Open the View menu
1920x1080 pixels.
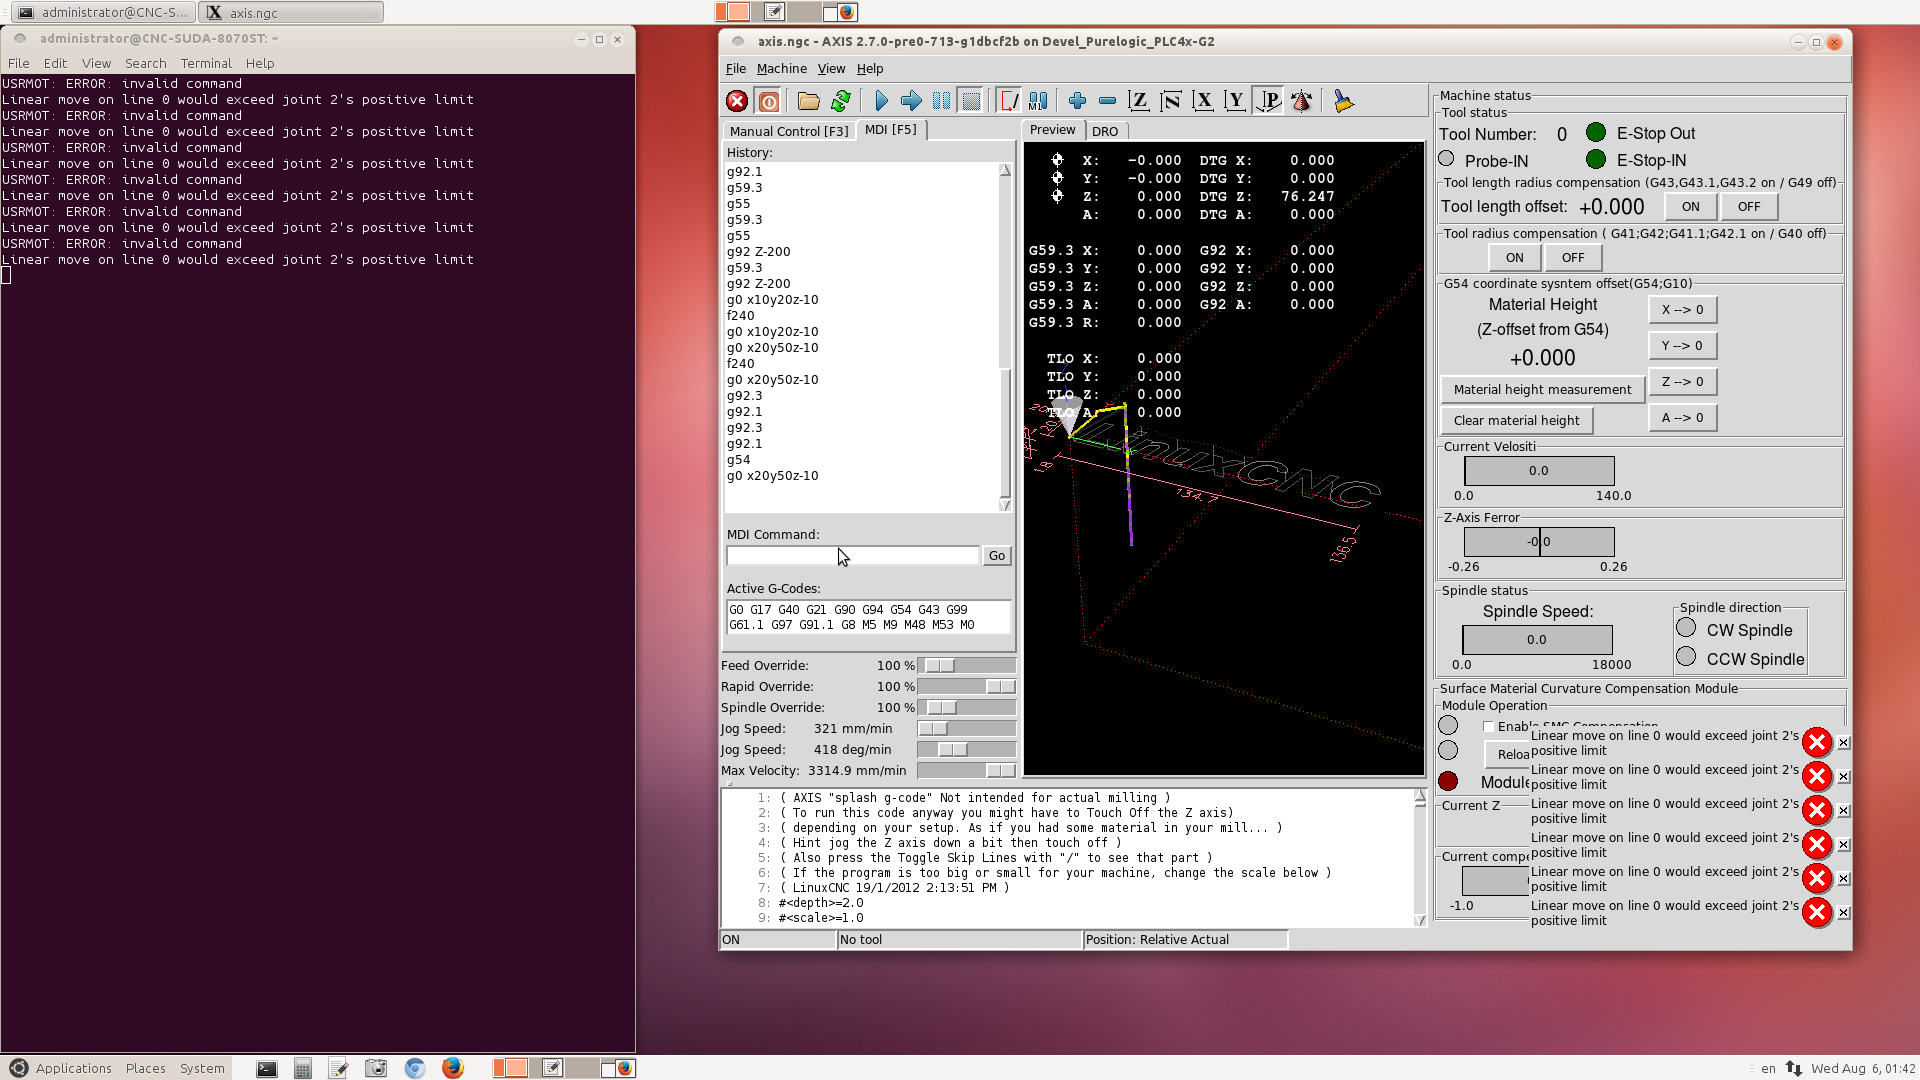tap(831, 69)
